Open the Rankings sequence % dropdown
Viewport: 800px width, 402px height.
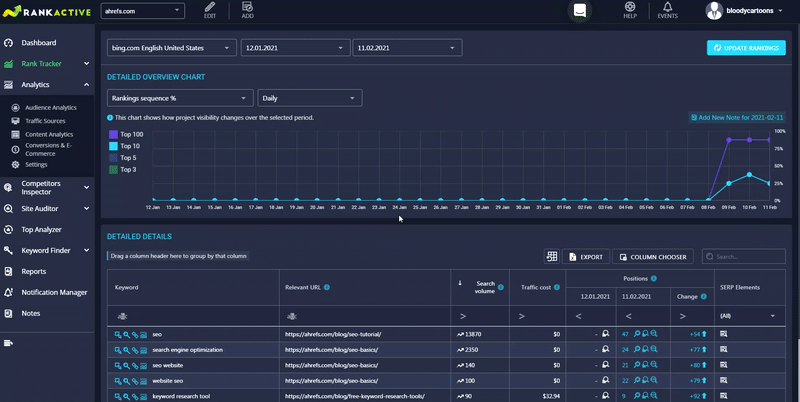click(180, 98)
